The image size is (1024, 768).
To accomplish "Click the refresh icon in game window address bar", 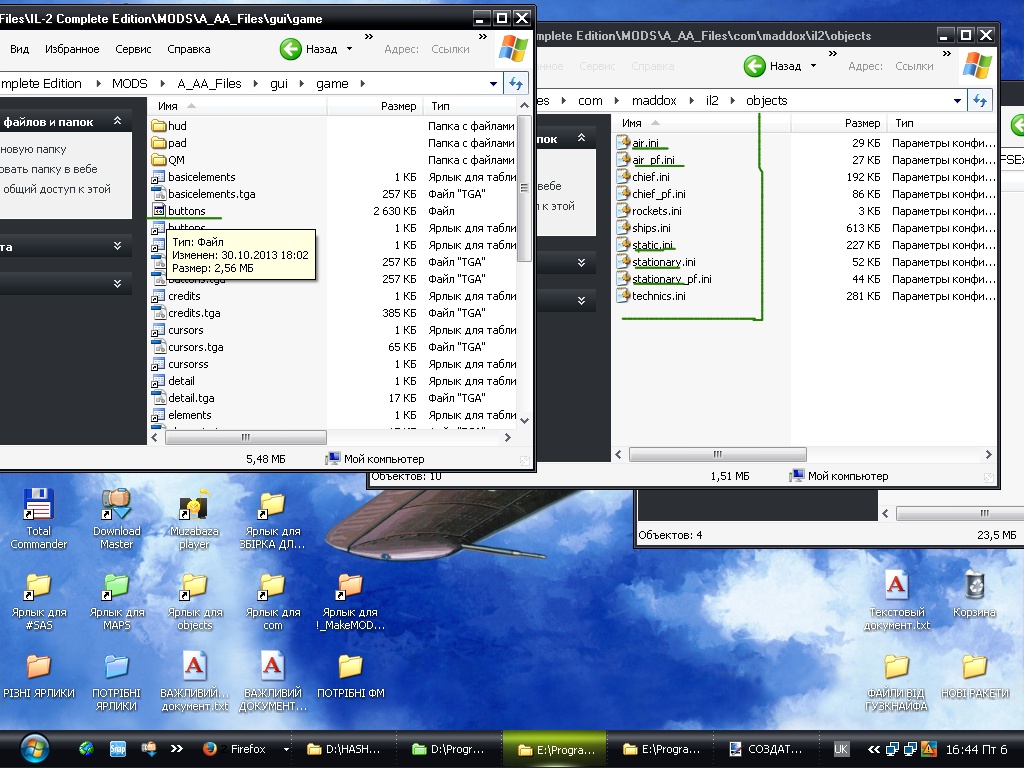I will click(x=516, y=84).
